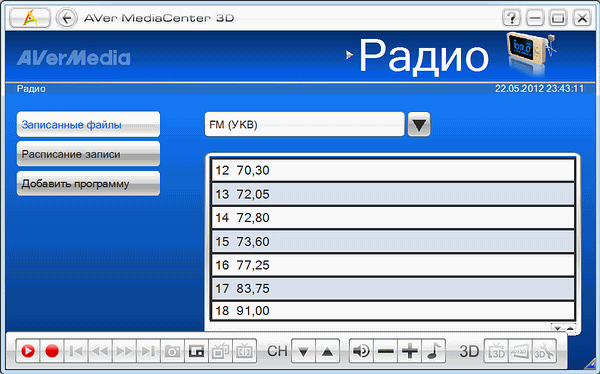Decrease volume with minus button

click(x=385, y=351)
